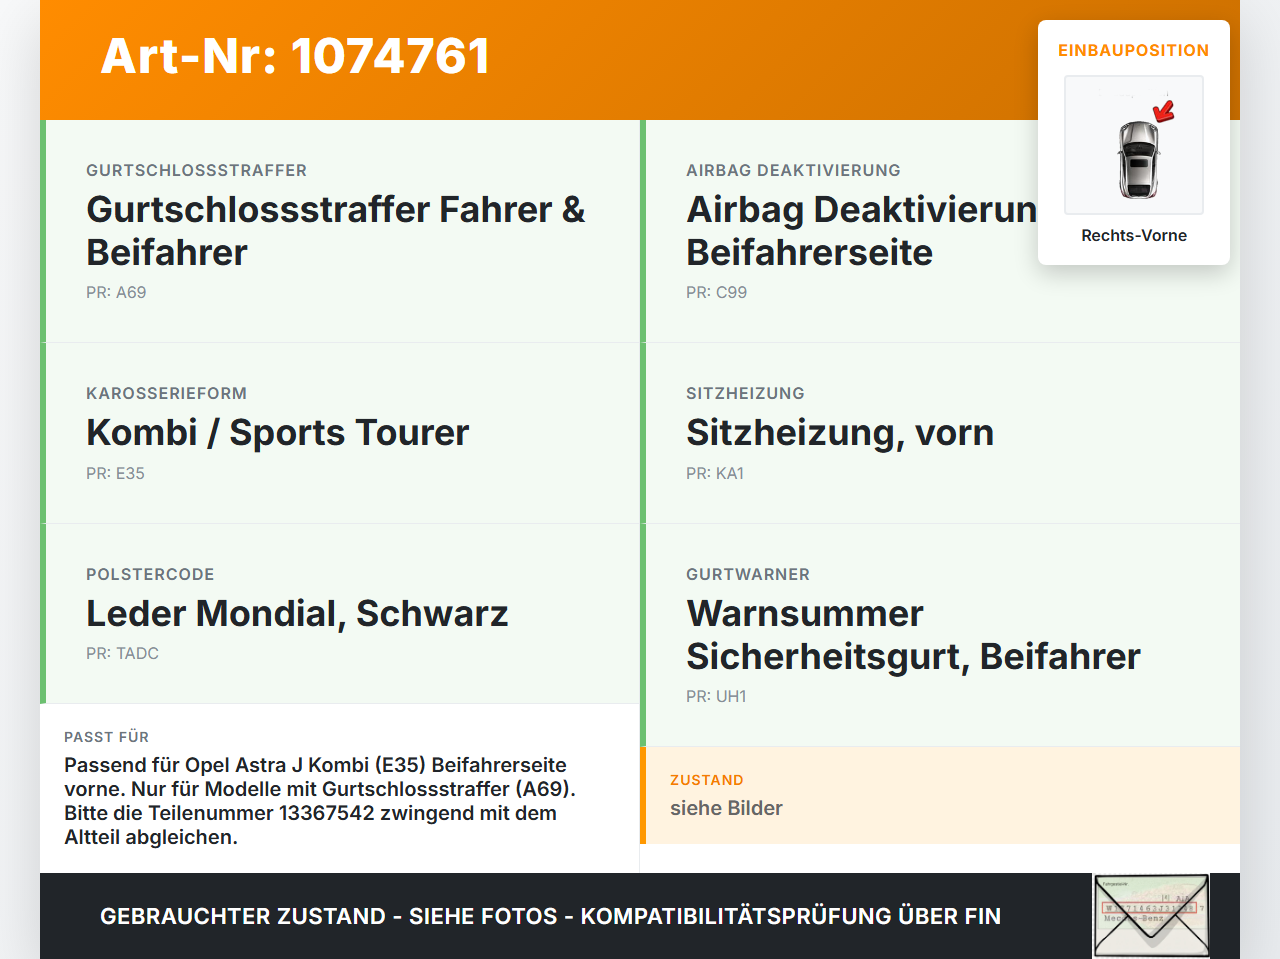1280x959 pixels.
Task: Click the Gebrauchter Zustand footer banner text
Action: [x=550, y=916]
